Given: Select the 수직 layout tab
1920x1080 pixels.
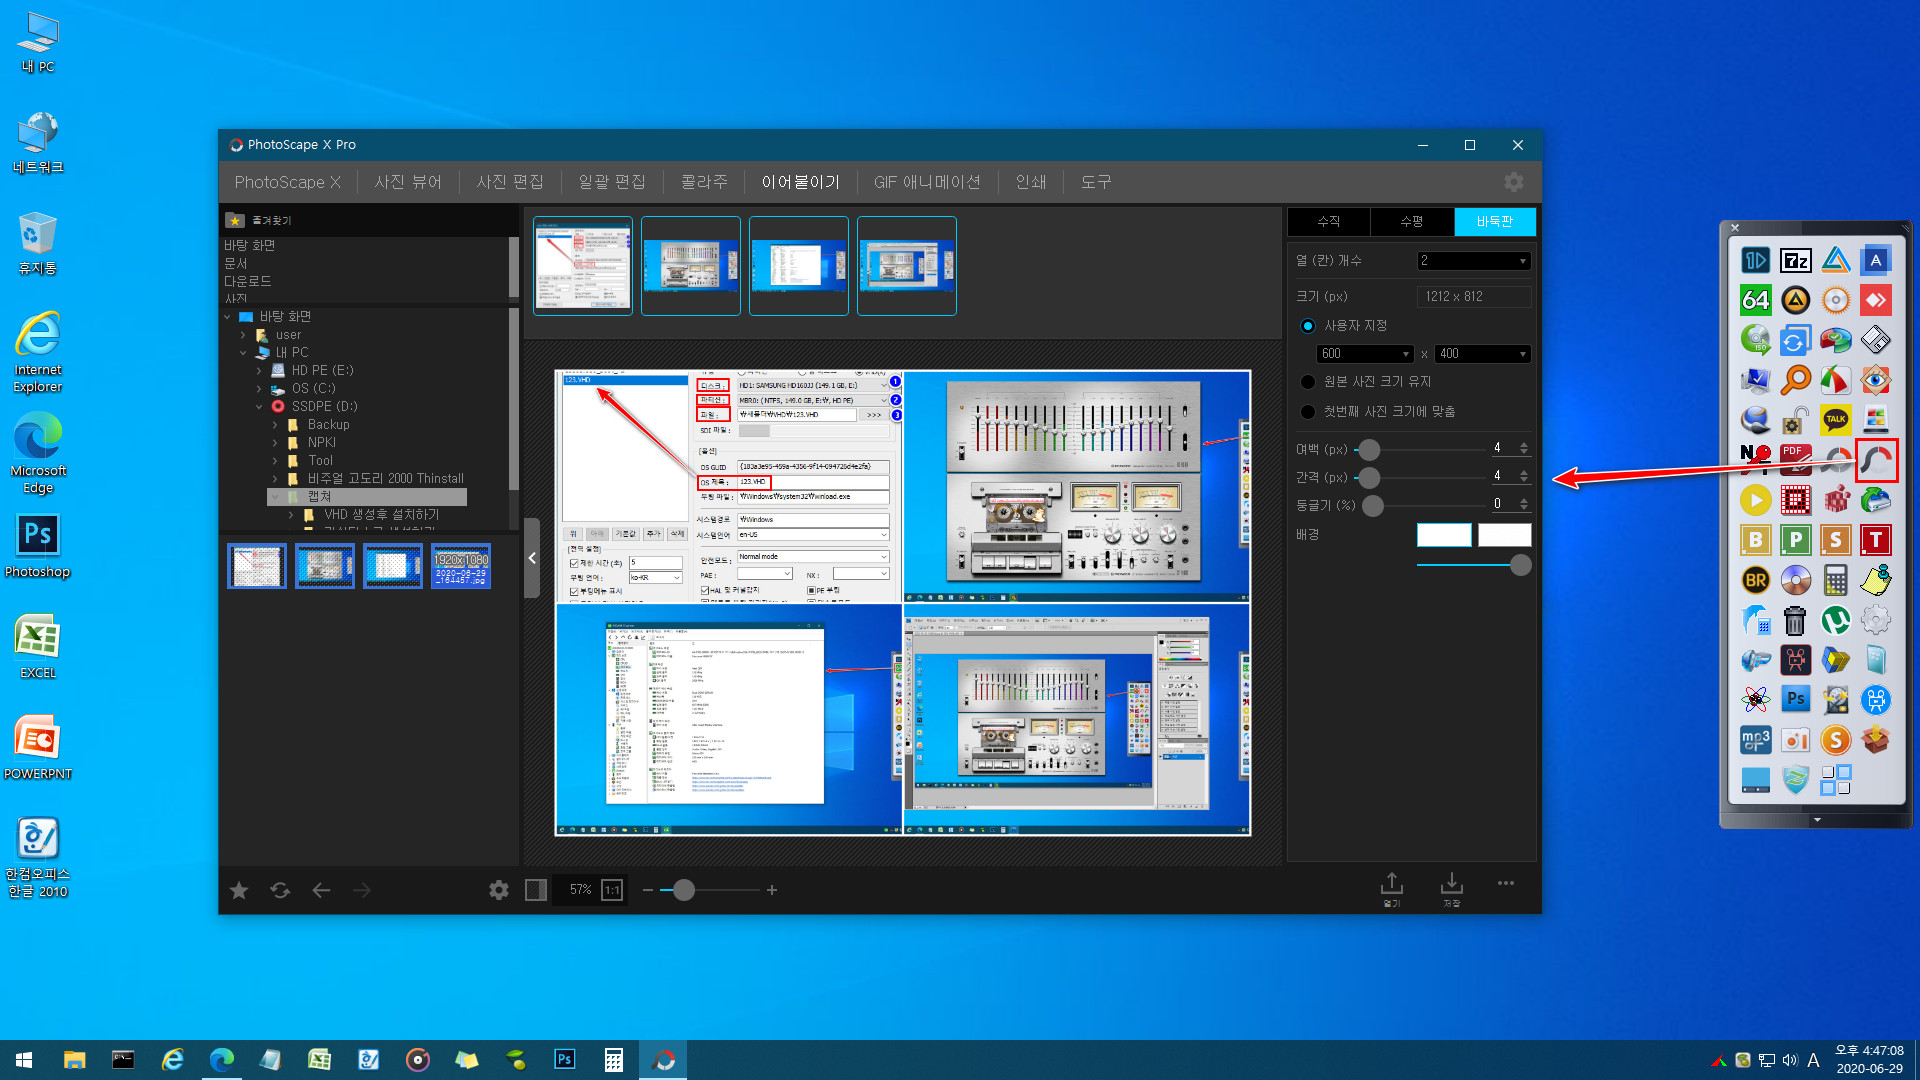Looking at the screenshot, I should point(1329,221).
